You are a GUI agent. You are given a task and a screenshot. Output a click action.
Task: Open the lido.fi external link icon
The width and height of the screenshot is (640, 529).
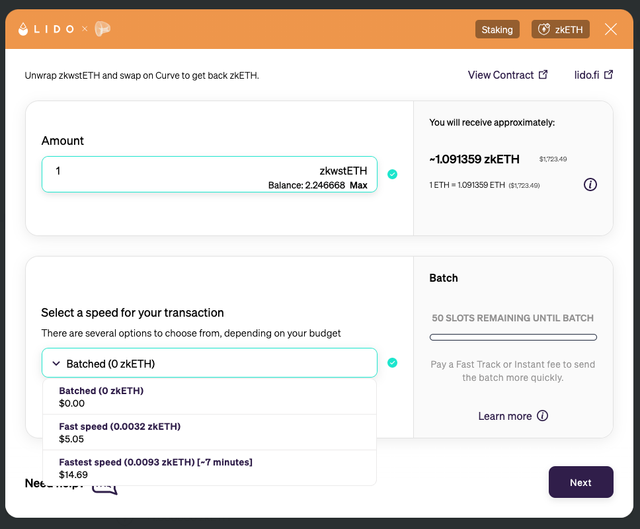[609, 75]
